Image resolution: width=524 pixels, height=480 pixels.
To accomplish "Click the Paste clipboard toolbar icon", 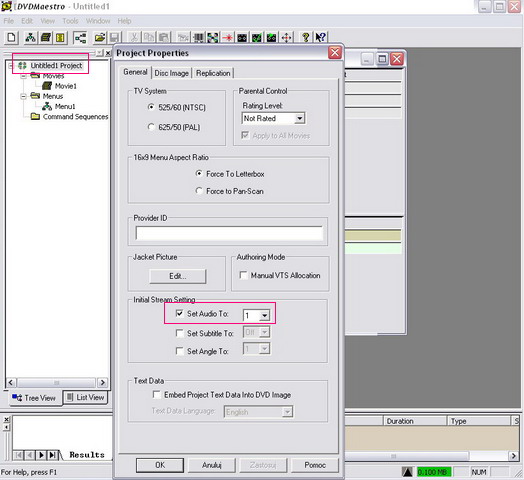I will 163,37.
